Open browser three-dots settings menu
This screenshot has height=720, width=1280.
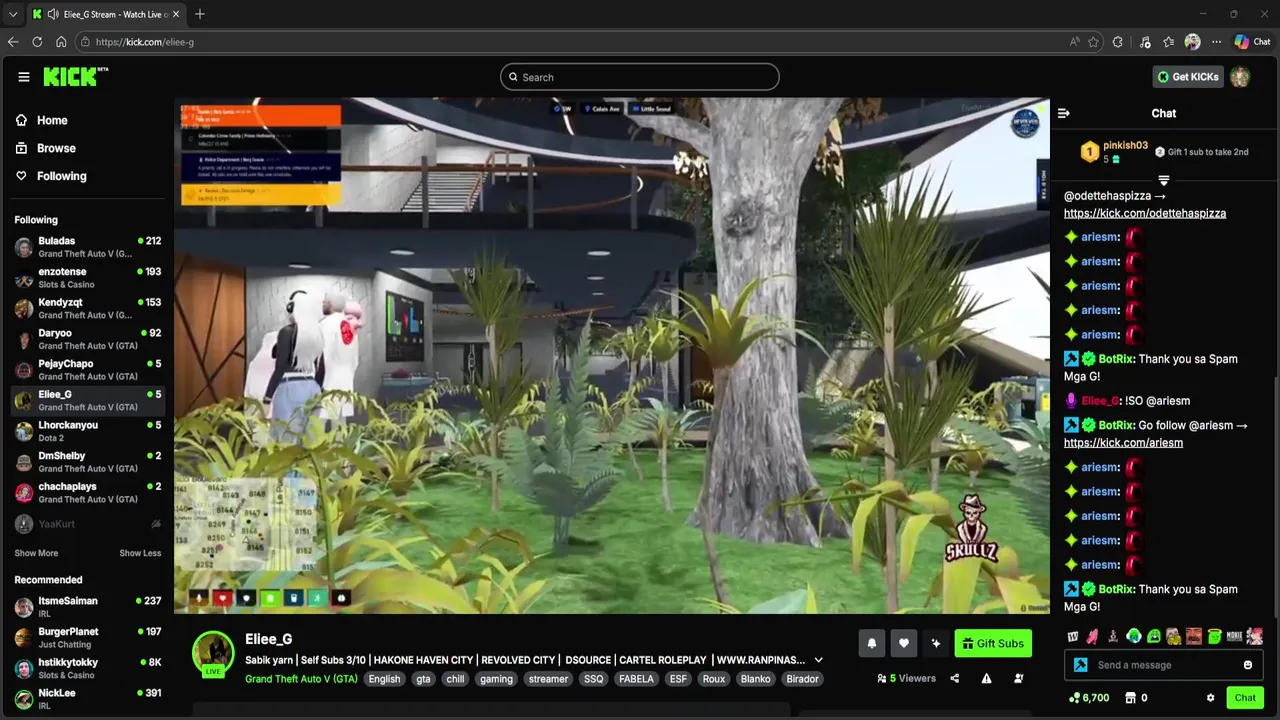[1216, 42]
